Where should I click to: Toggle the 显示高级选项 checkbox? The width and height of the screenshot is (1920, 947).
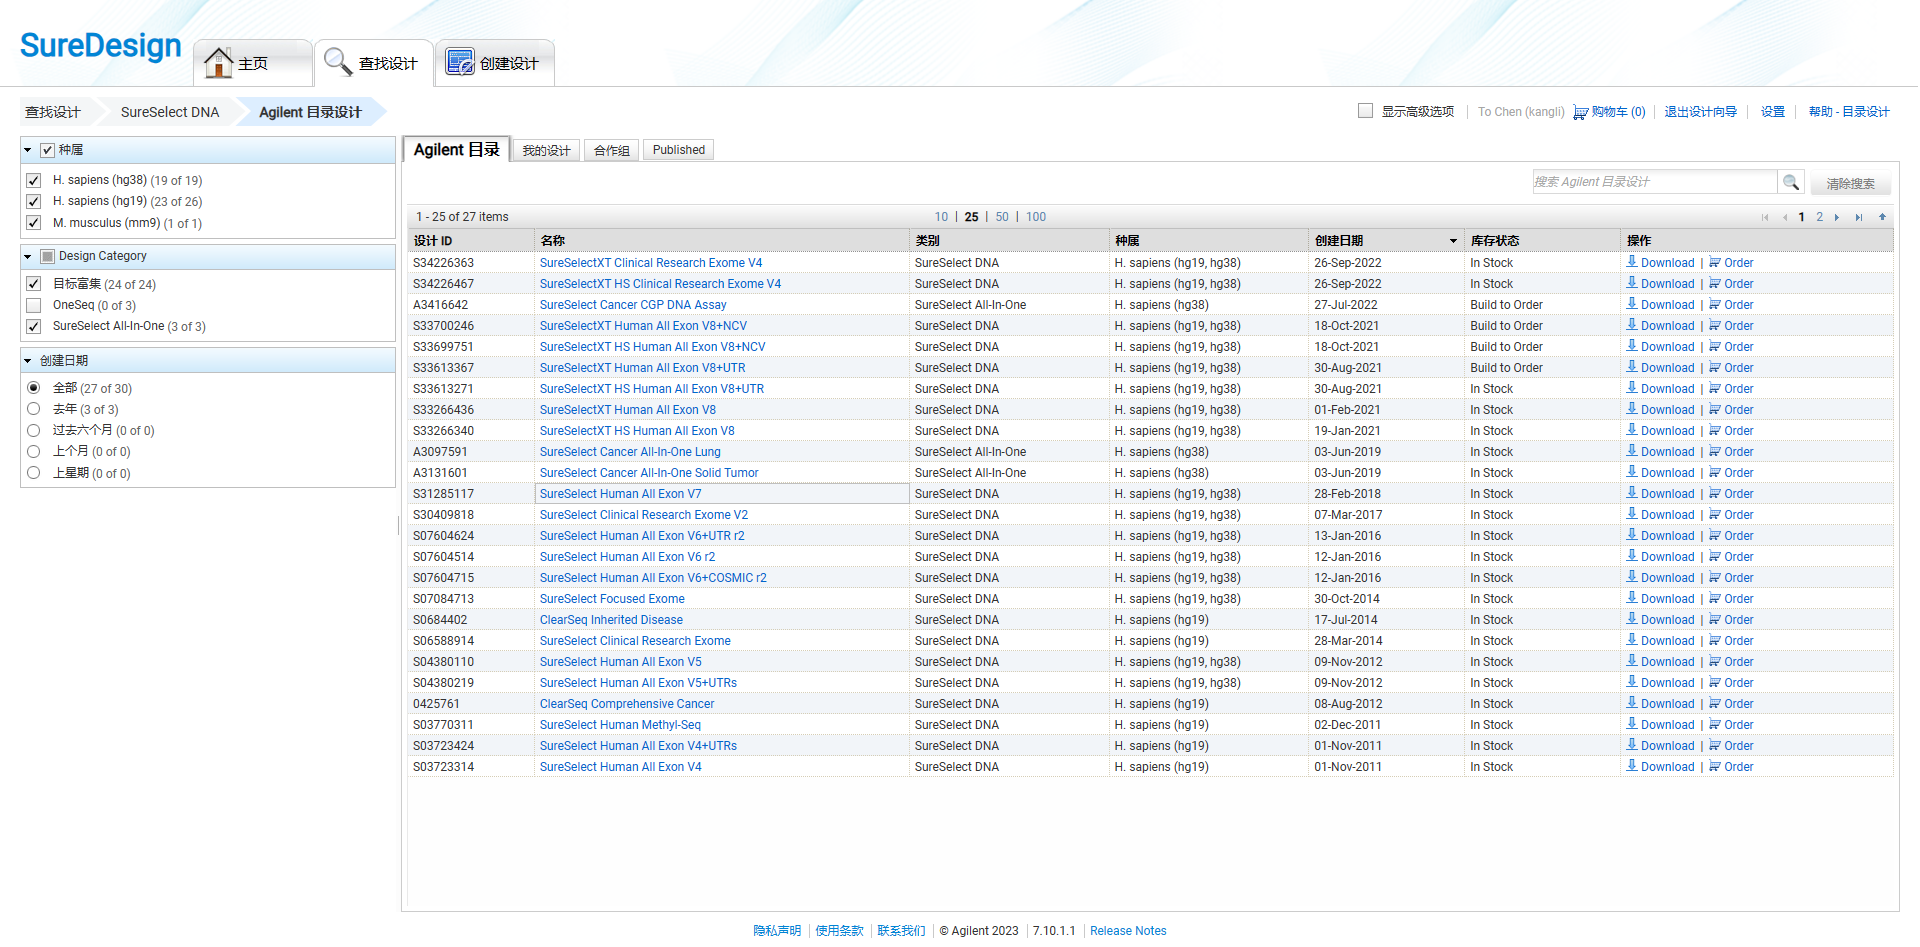[x=1365, y=111]
